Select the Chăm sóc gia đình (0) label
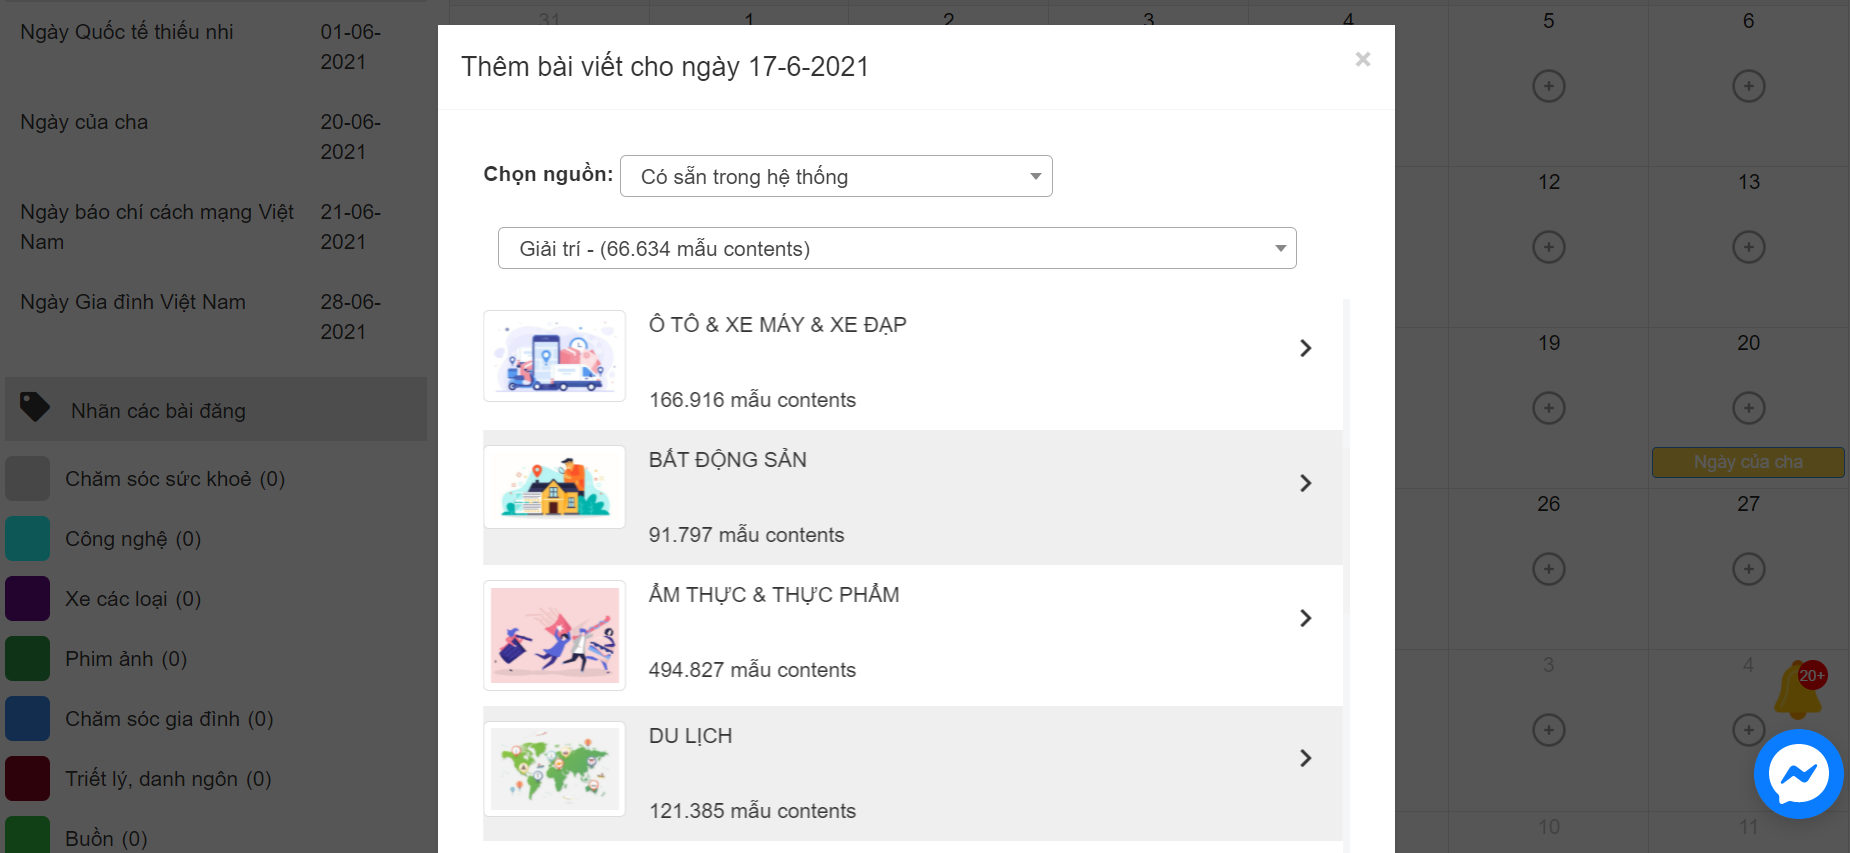Viewport: 1850px width, 853px height. 169,719
